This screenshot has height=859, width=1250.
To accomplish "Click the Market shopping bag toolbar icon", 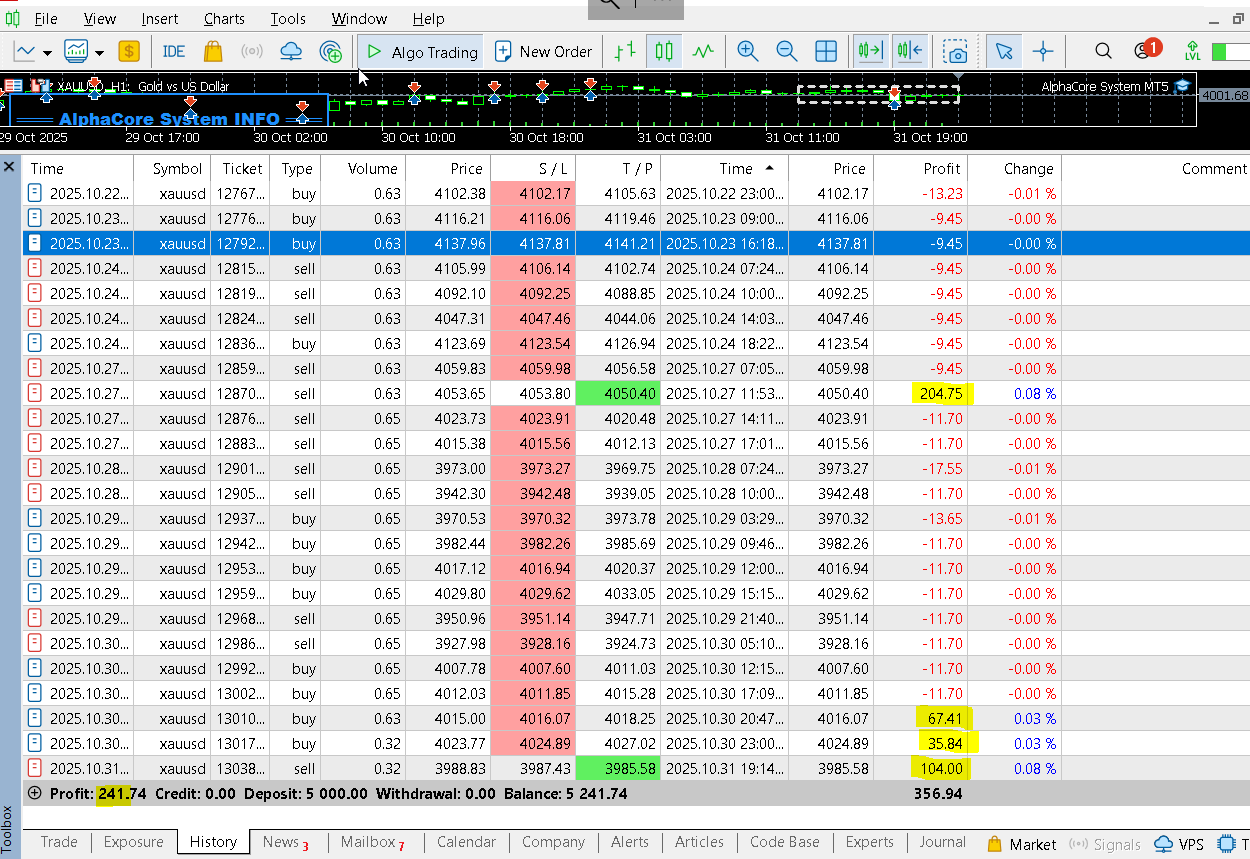I will pyautogui.click(x=213, y=52).
